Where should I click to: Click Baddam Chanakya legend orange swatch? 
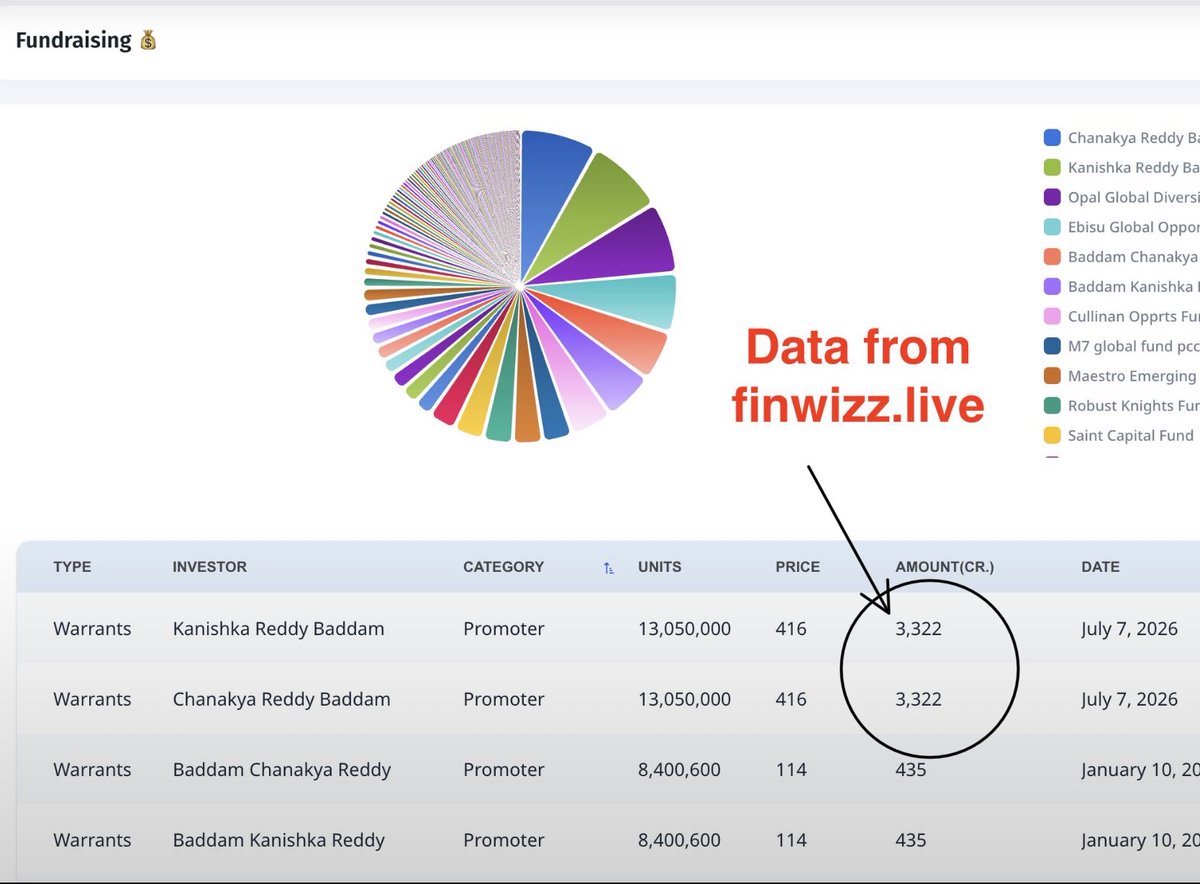coord(1052,257)
